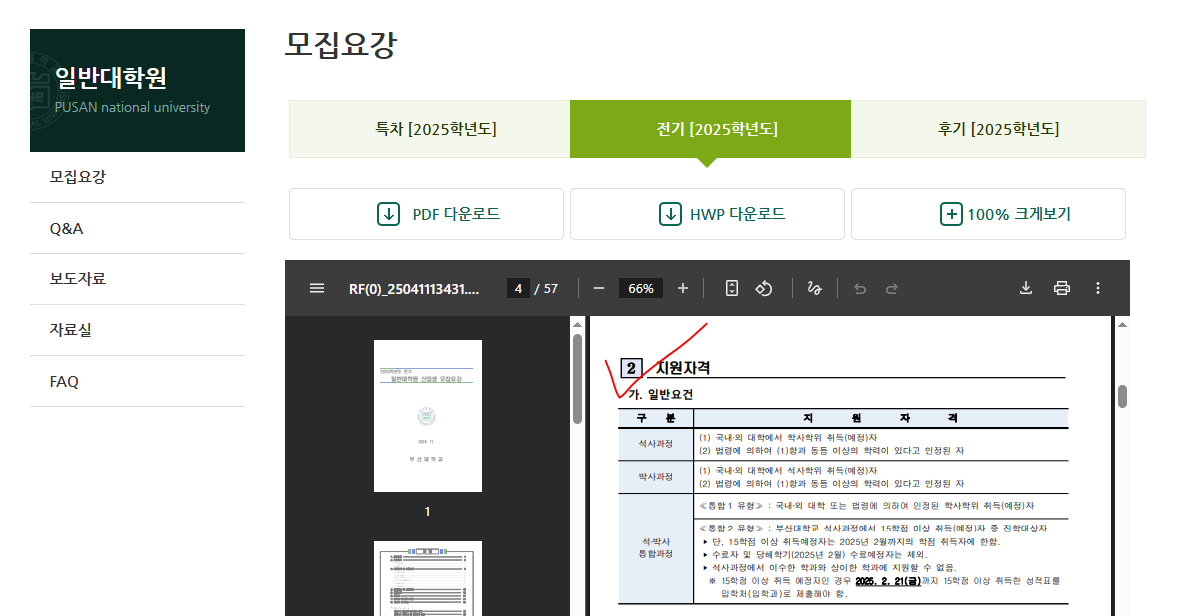This screenshot has height=616, width=1178.
Task: Switch to the 후기 [2025학년도] tab
Action: pos(997,129)
